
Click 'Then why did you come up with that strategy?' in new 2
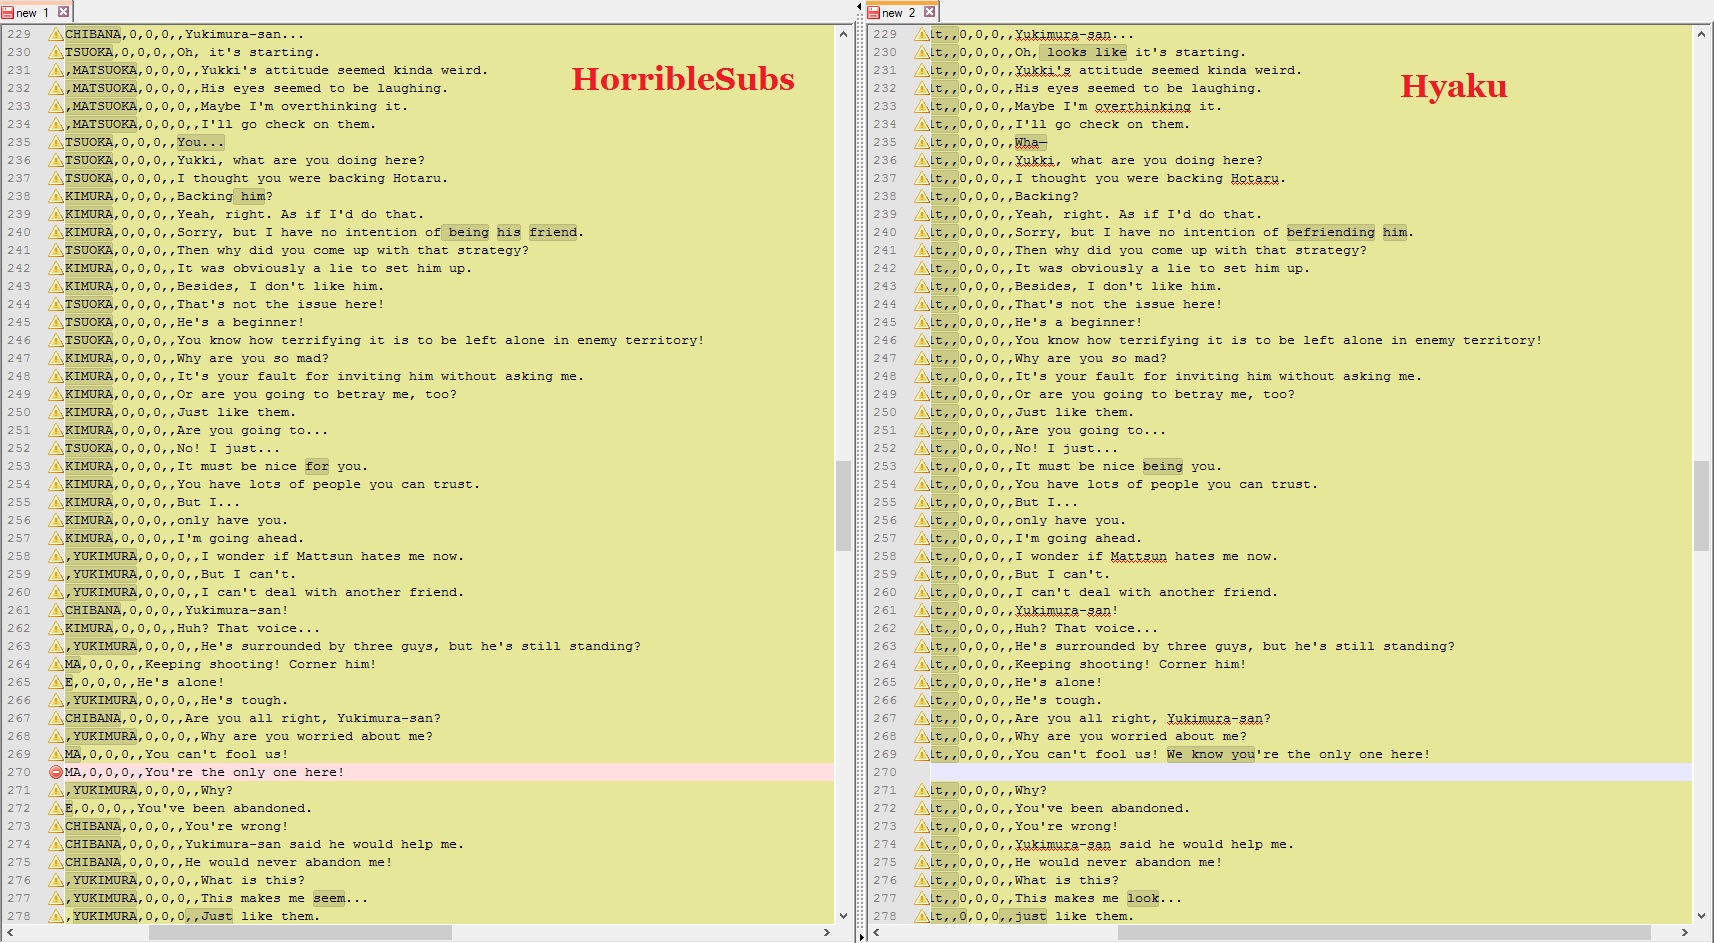tap(1190, 250)
